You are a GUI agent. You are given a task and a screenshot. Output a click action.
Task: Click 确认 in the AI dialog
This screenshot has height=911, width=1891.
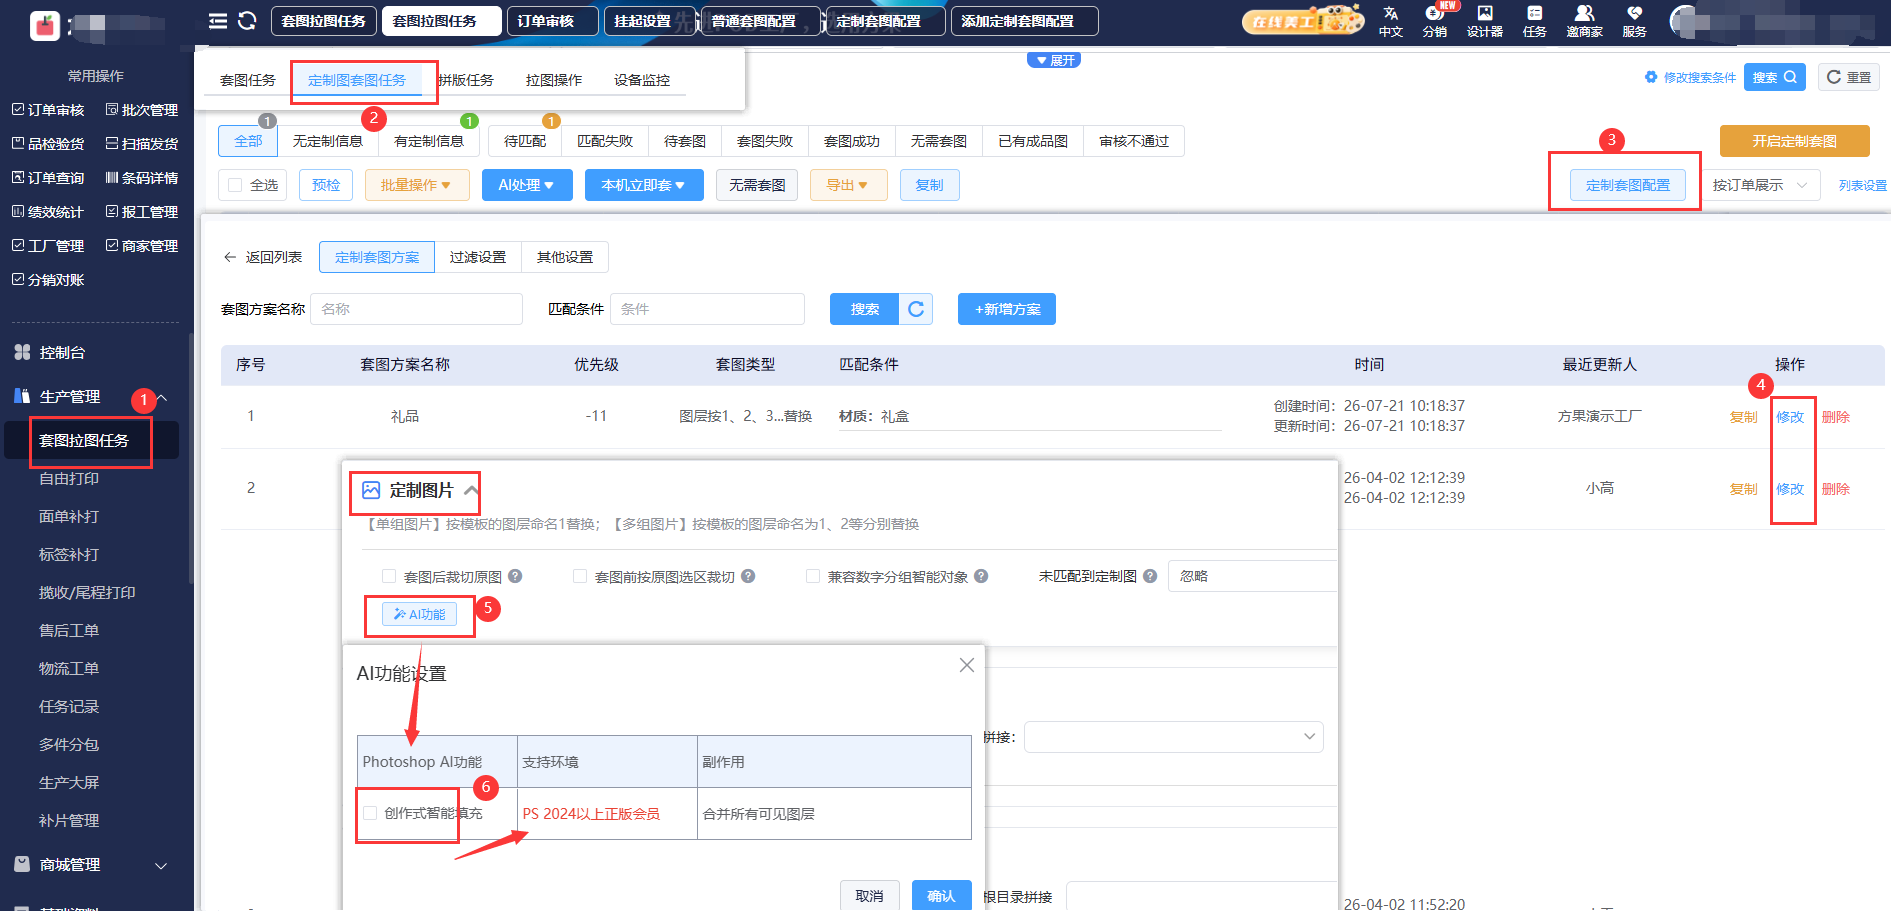941,896
